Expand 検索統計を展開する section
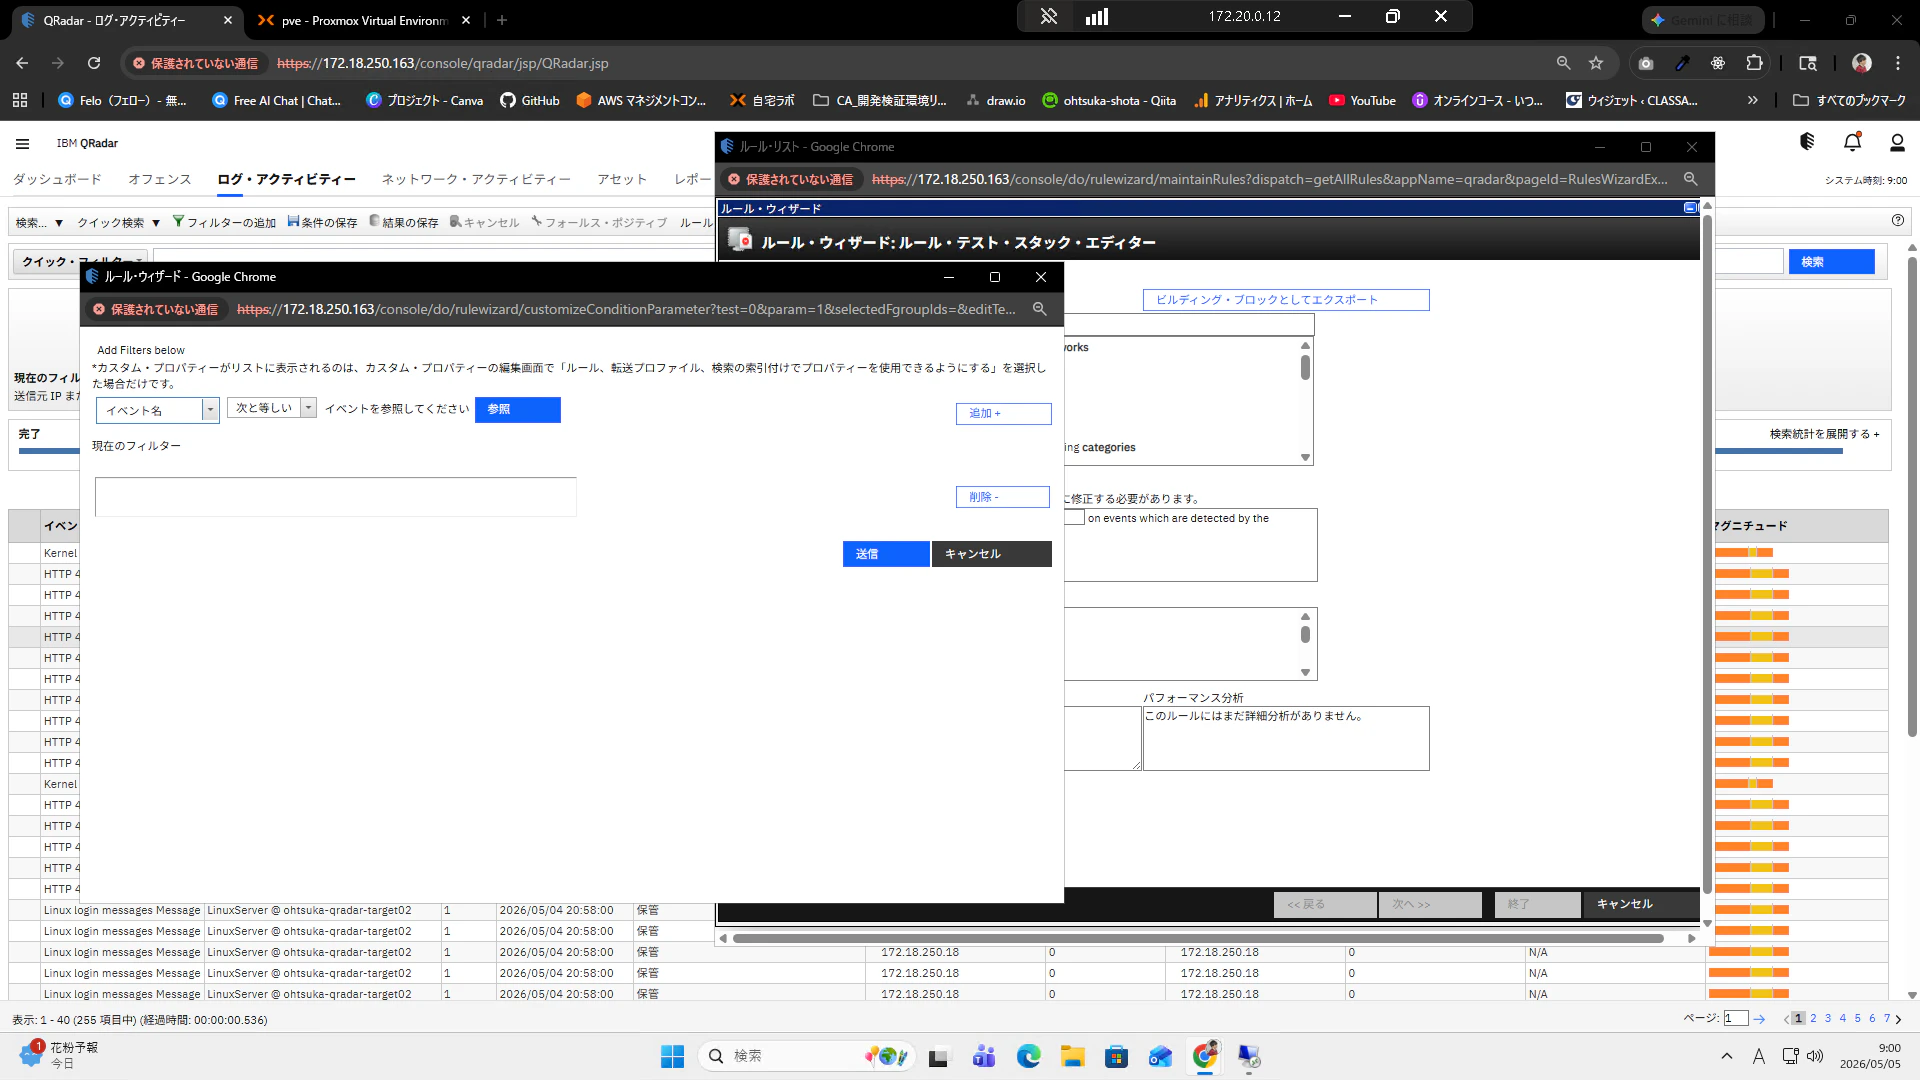 point(1824,434)
